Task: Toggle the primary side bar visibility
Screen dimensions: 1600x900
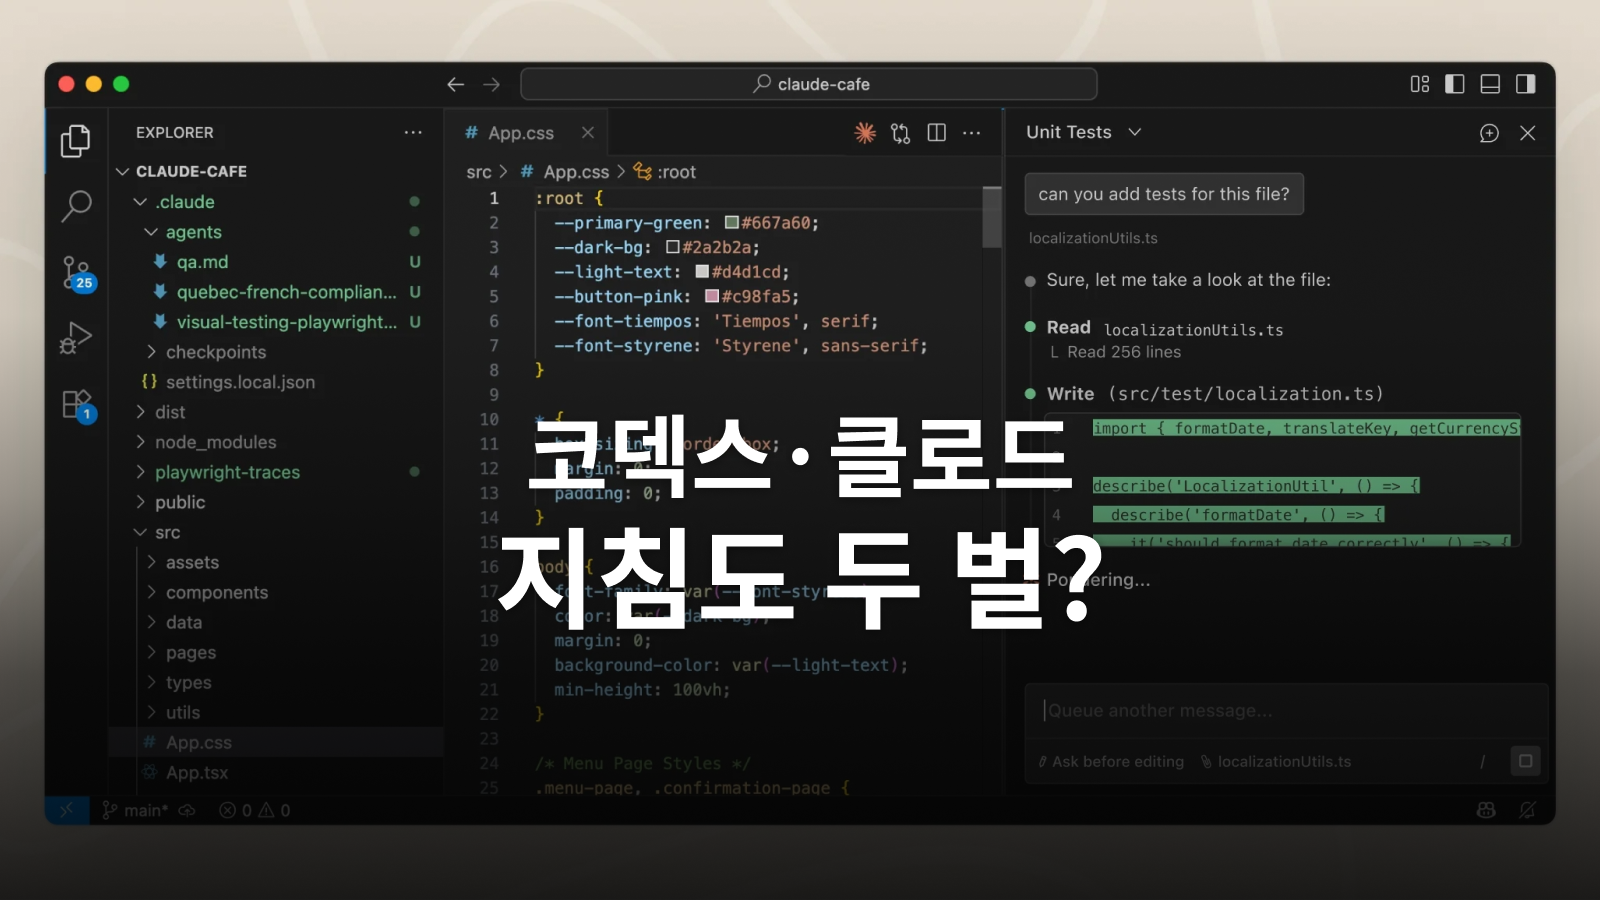Action: coord(1455,84)
